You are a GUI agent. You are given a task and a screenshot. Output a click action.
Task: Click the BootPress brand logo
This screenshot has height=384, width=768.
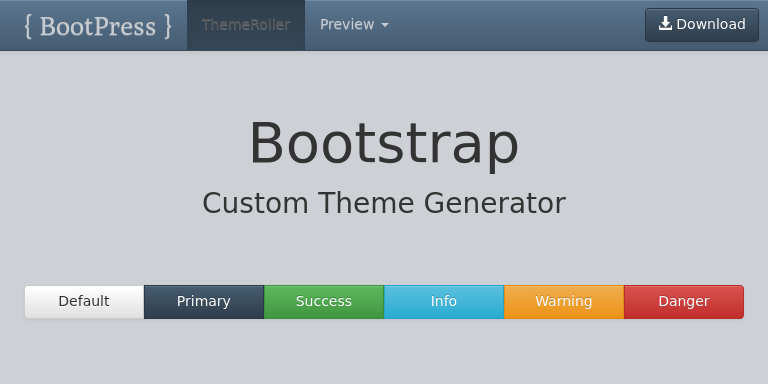tap(98, 26)
